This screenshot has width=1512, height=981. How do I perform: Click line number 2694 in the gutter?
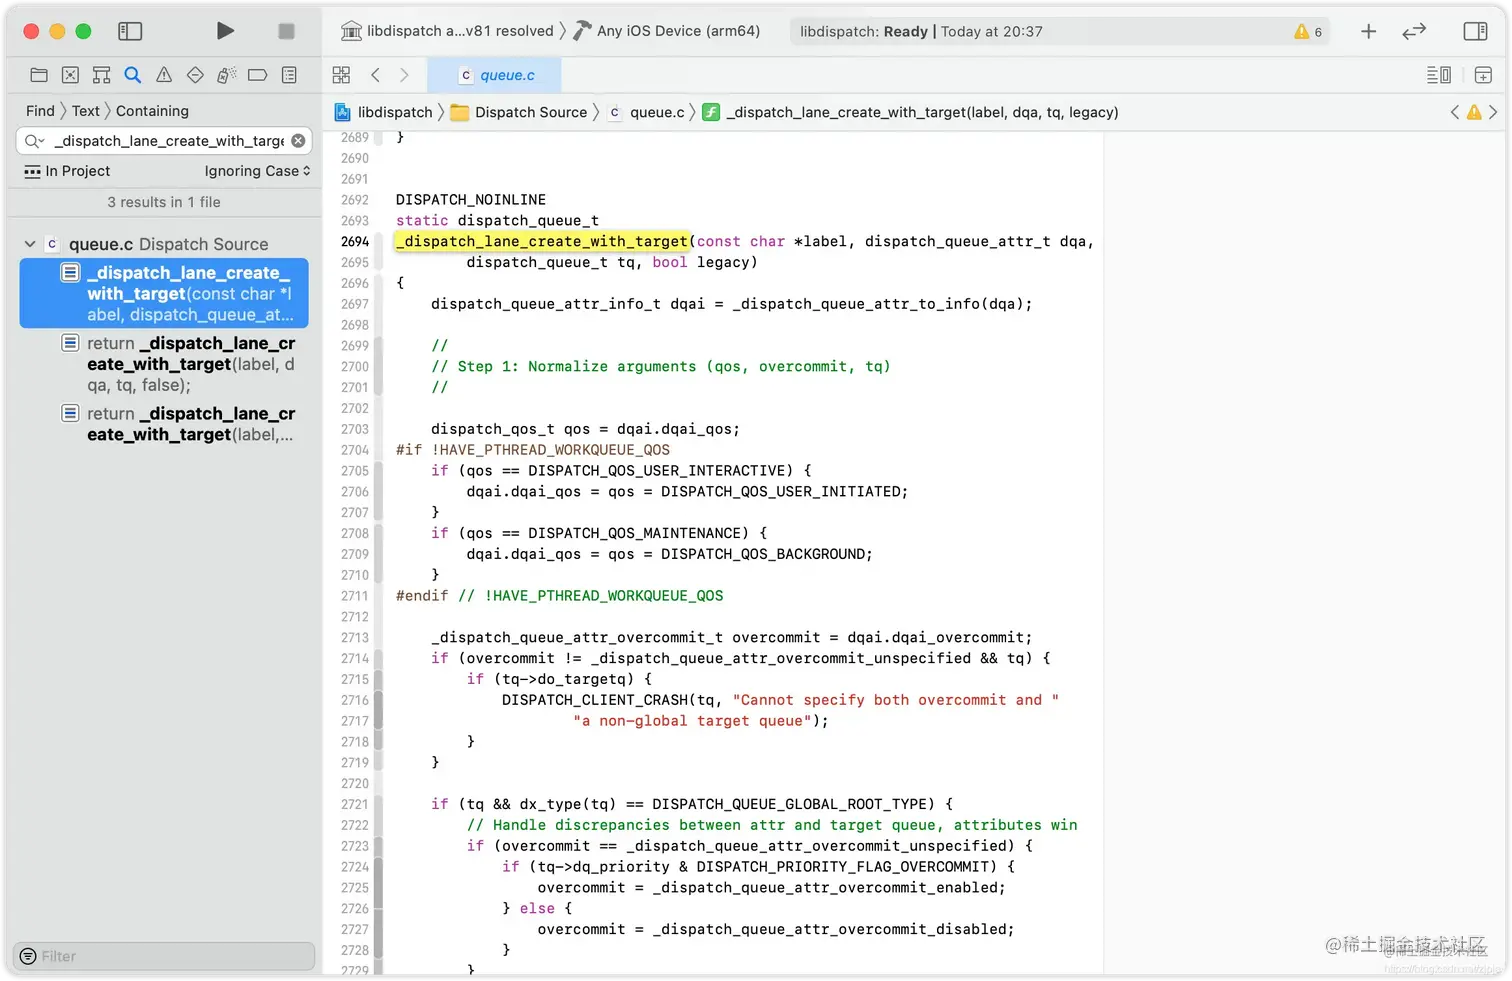point(355,242)
